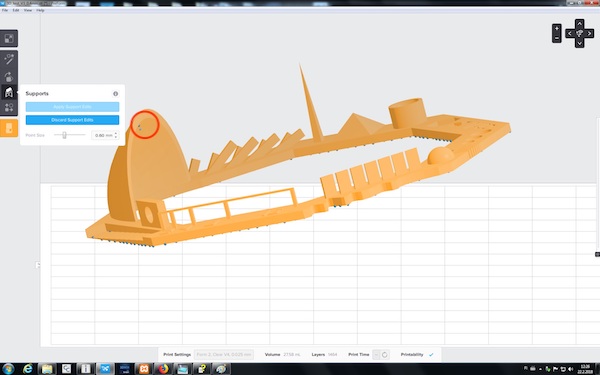Viewport: 600px width, 375px height.
Task: Open the Edit menu
Action: coord(16,10)
